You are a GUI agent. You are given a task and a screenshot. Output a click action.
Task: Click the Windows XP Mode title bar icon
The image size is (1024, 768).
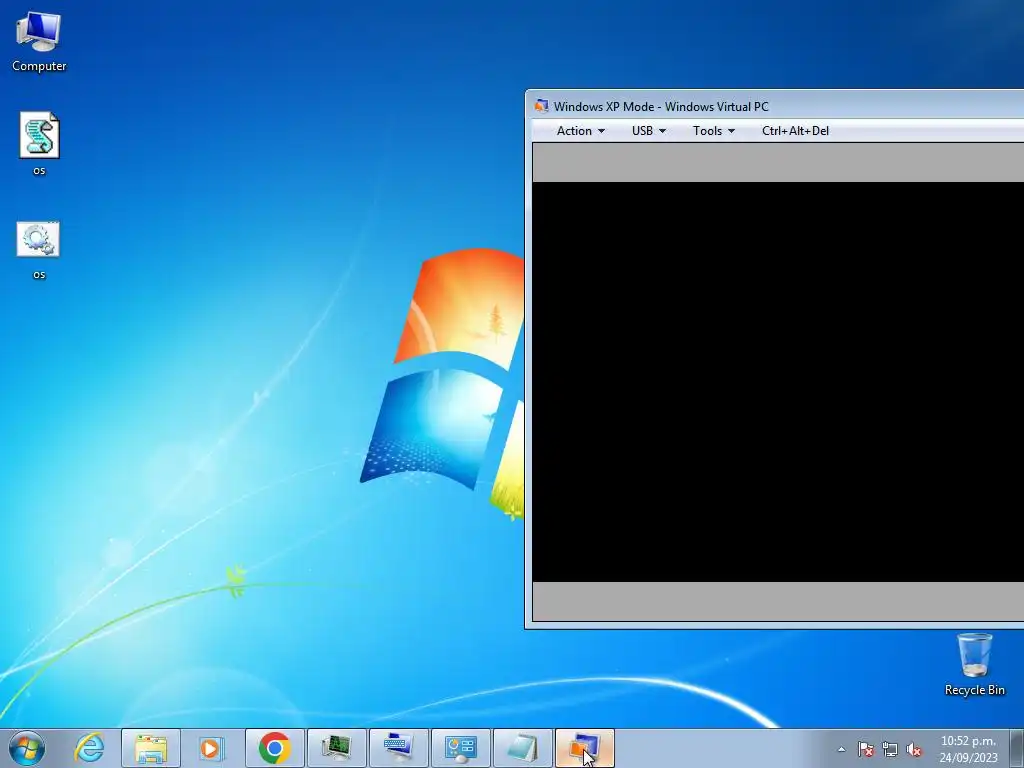[x=541, y=106]
